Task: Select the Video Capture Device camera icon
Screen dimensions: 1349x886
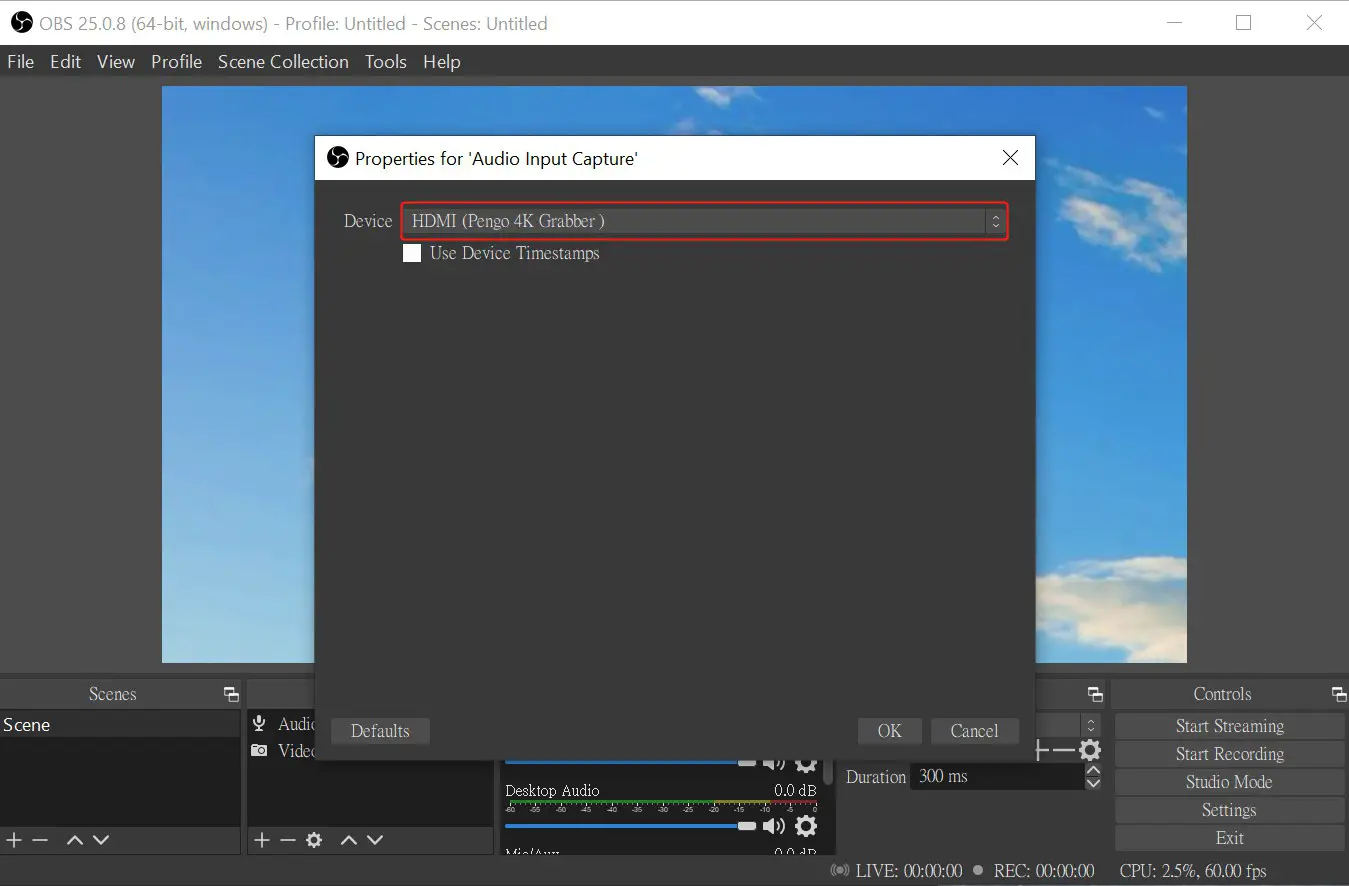Action: click(x=260, y=751)
